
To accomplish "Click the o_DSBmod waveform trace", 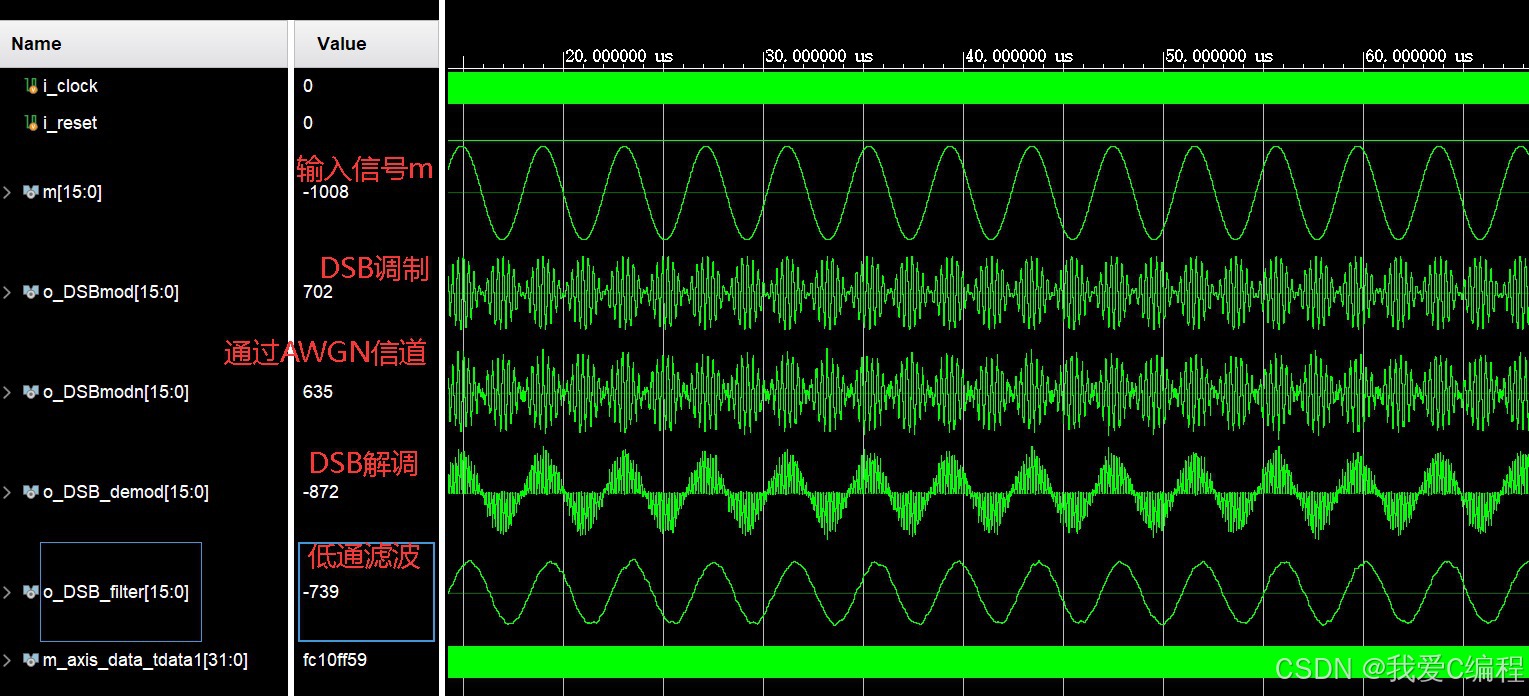I will [x=988, y=292].
